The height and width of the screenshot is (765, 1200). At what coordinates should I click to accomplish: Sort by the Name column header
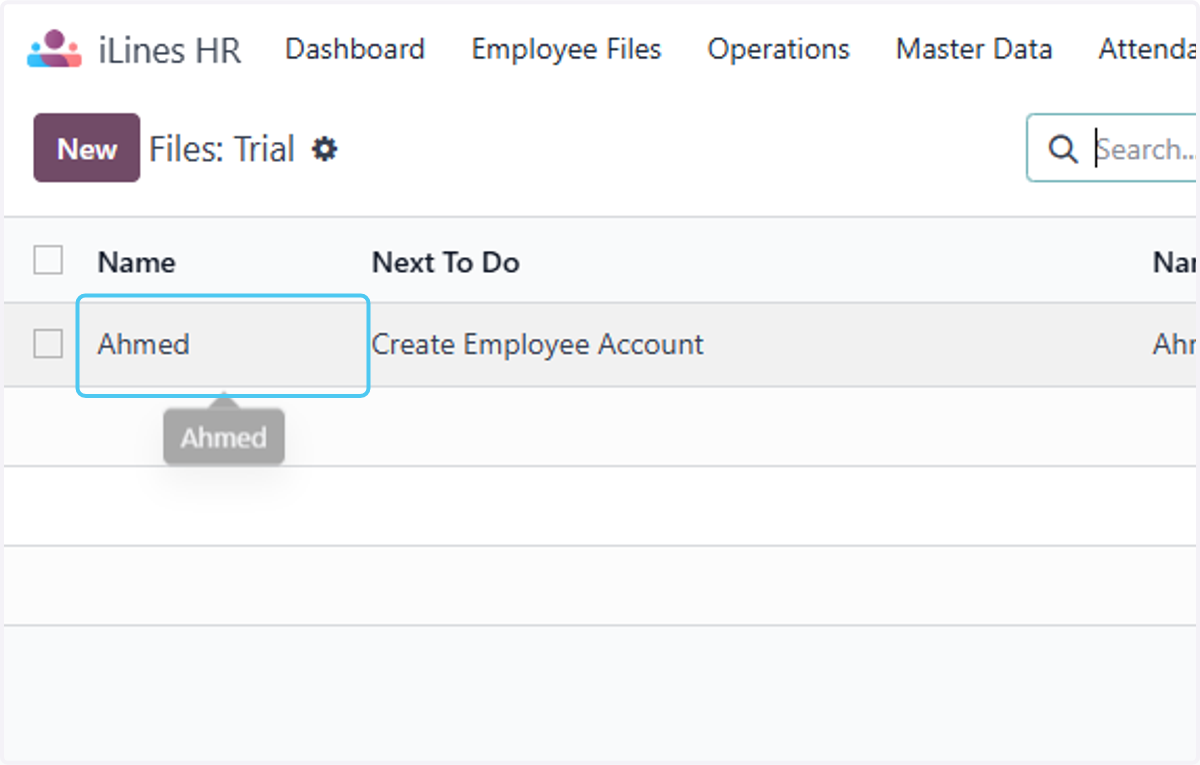click(136, 262)
